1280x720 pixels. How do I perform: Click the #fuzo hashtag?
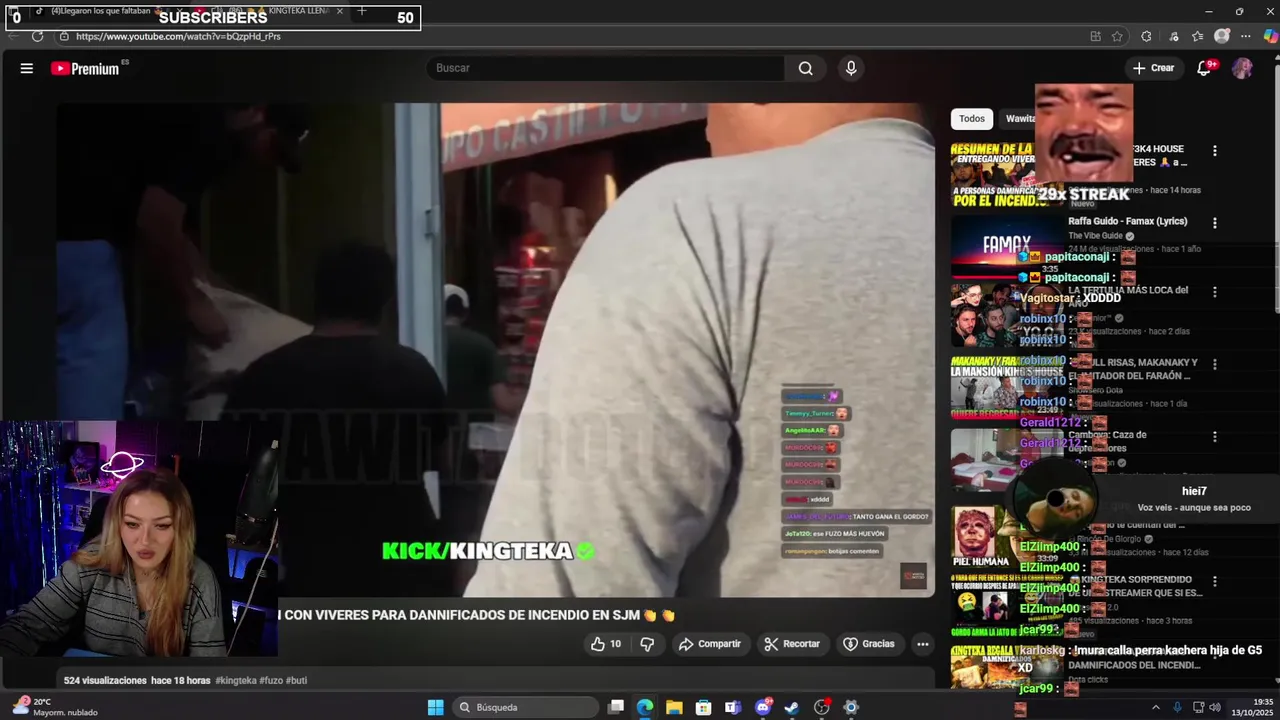pyautogui.click(x=271, y=680)
